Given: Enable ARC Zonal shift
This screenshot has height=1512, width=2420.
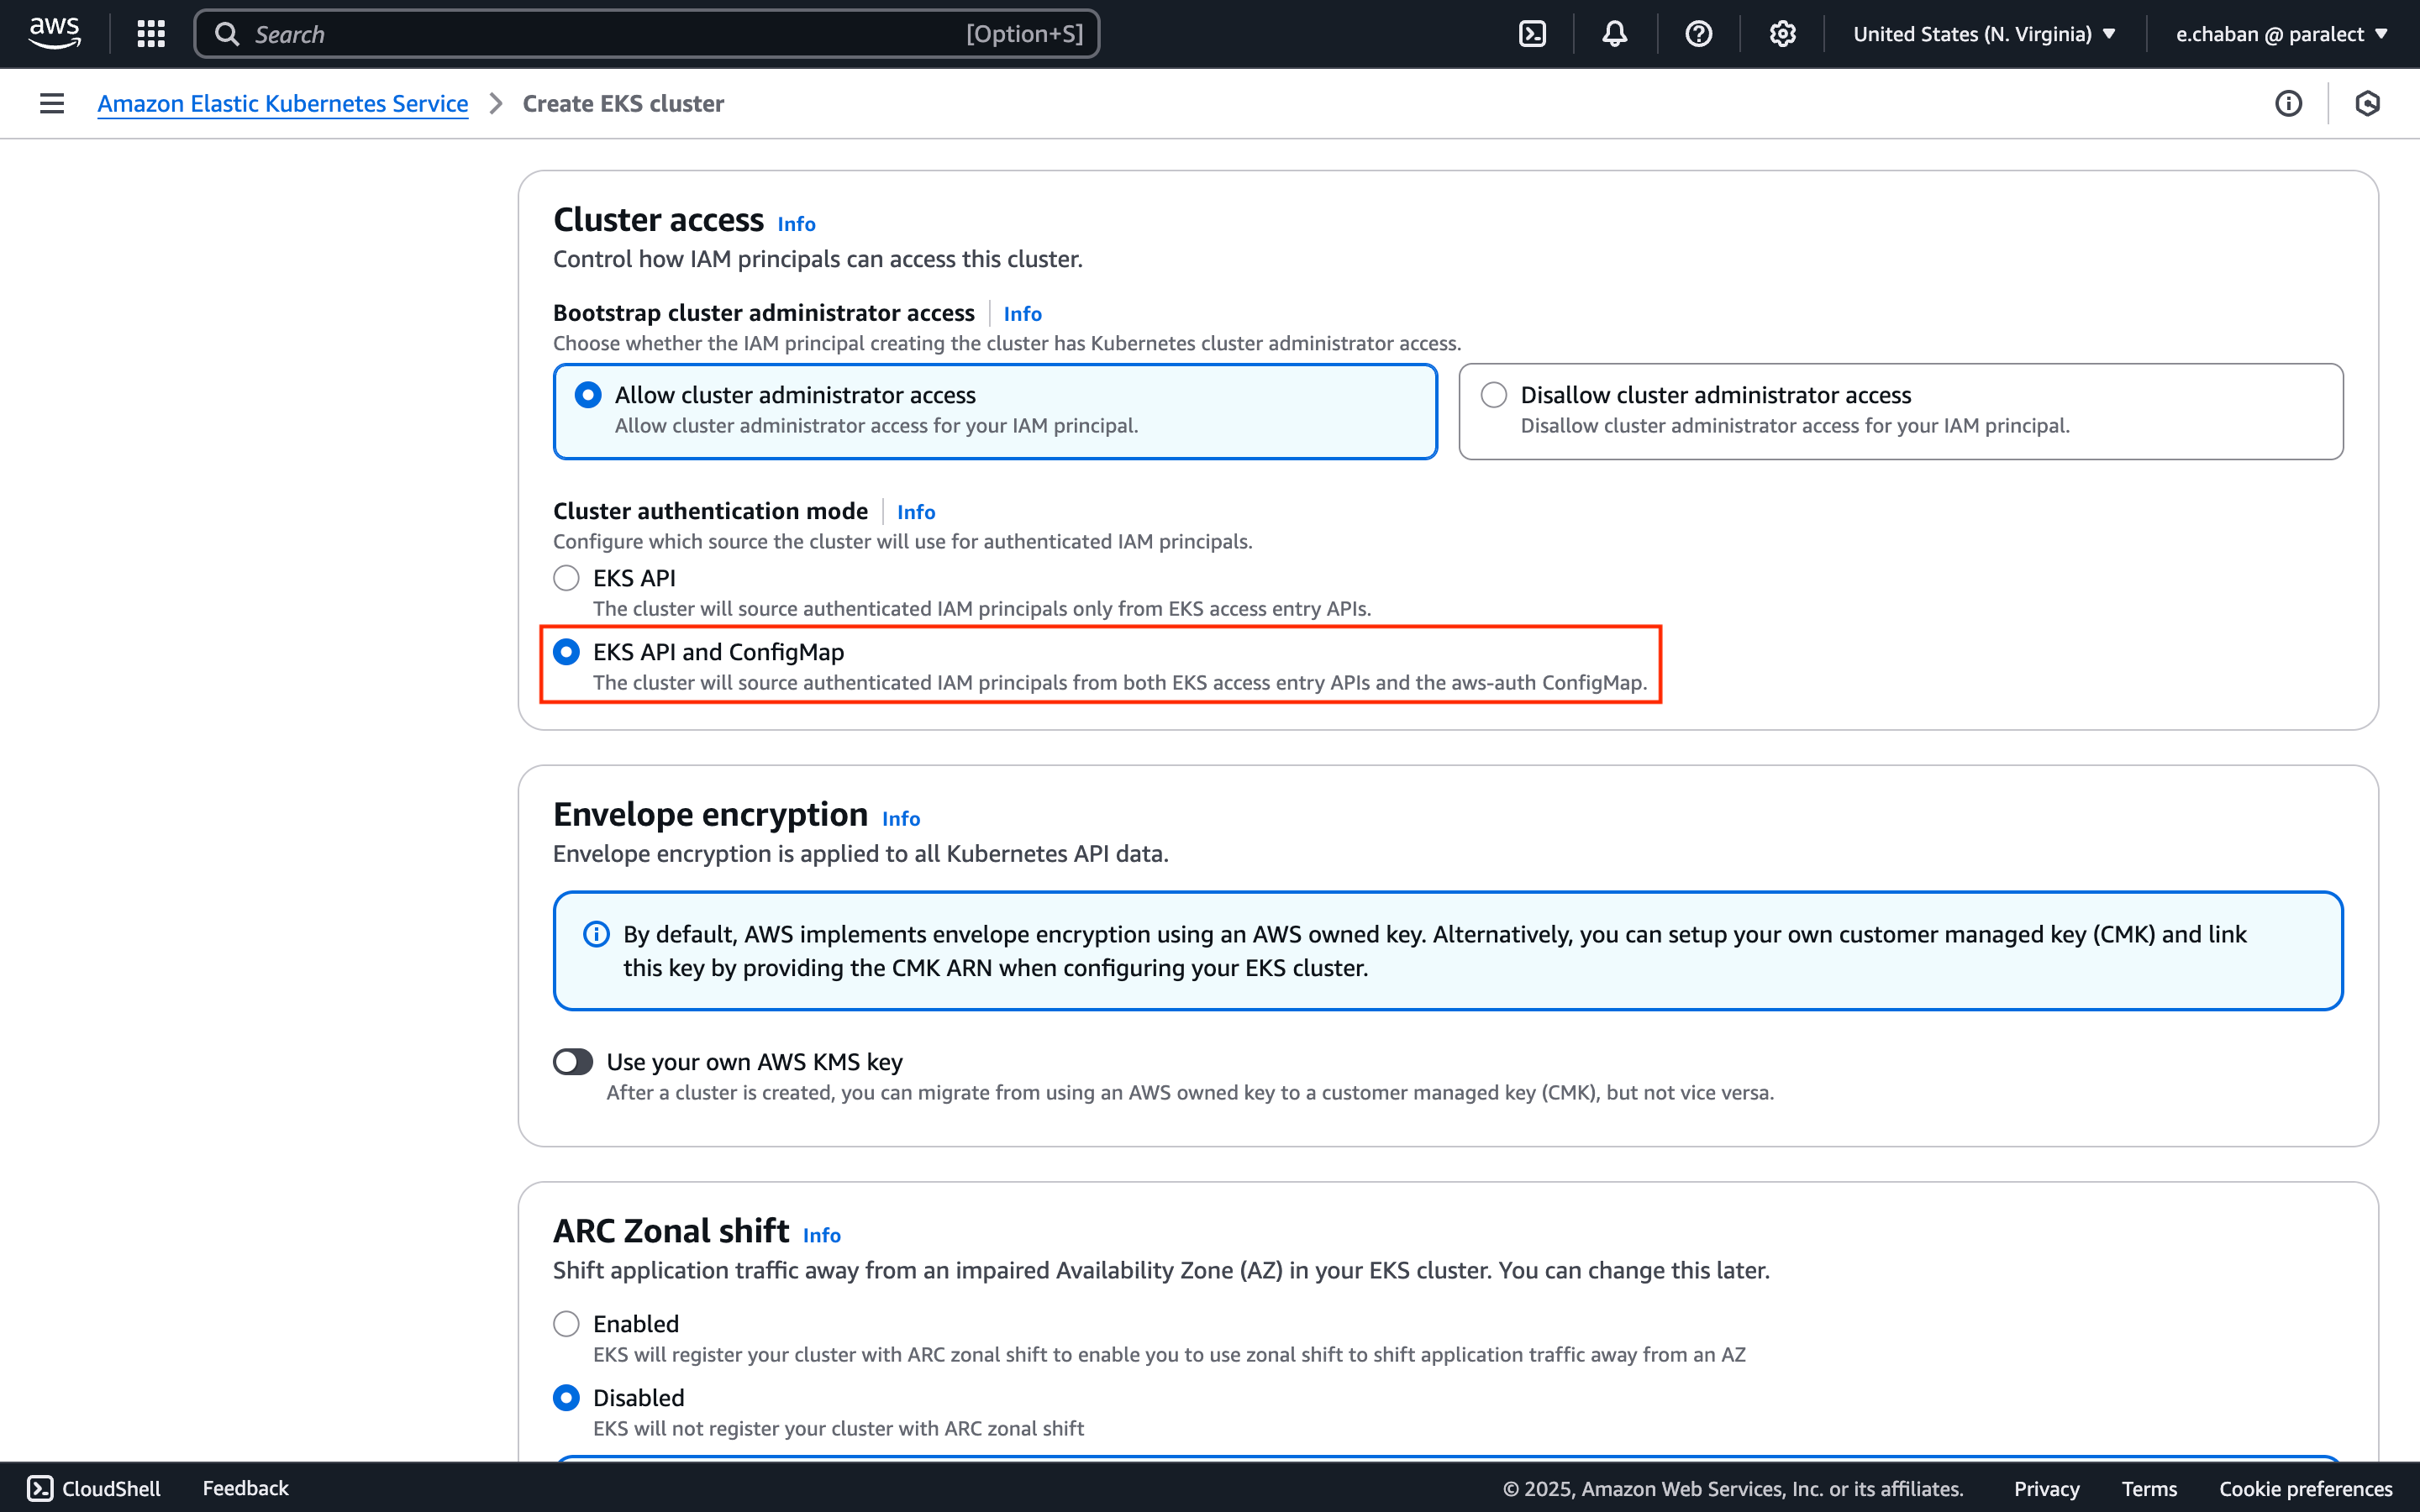Looking at the screenshot, I should point(566,1322).
